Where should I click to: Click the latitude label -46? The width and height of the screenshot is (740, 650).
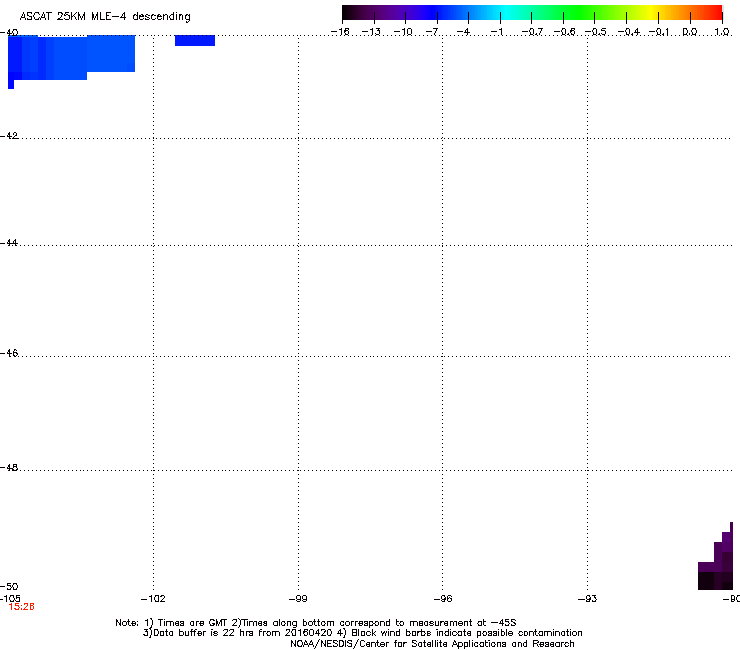9,353
